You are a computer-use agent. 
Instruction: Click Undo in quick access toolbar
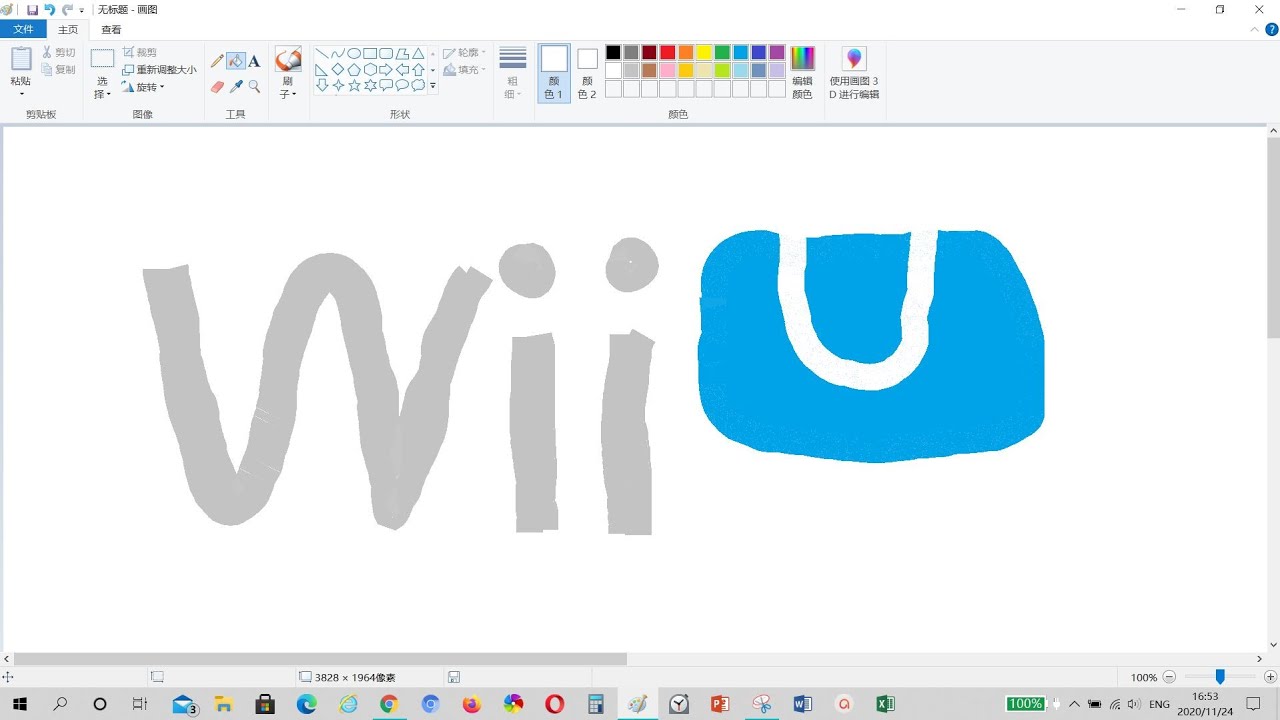pos(49,9)
